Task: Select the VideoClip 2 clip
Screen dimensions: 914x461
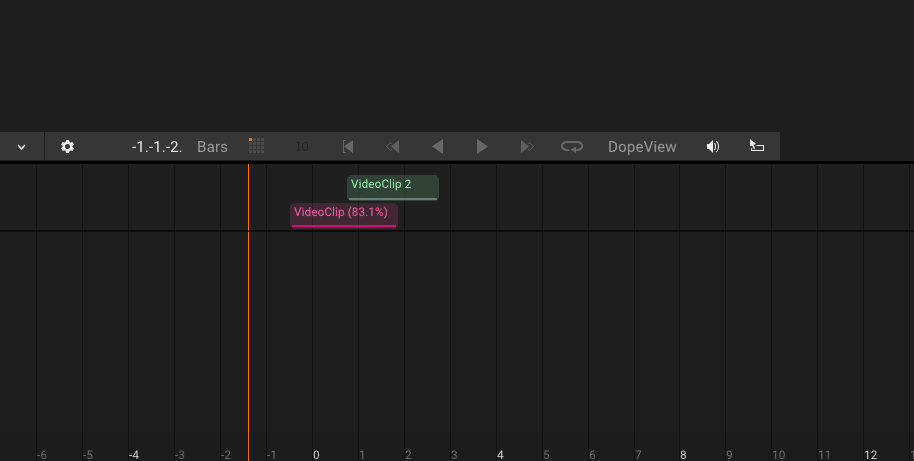Action: [393, 188]
